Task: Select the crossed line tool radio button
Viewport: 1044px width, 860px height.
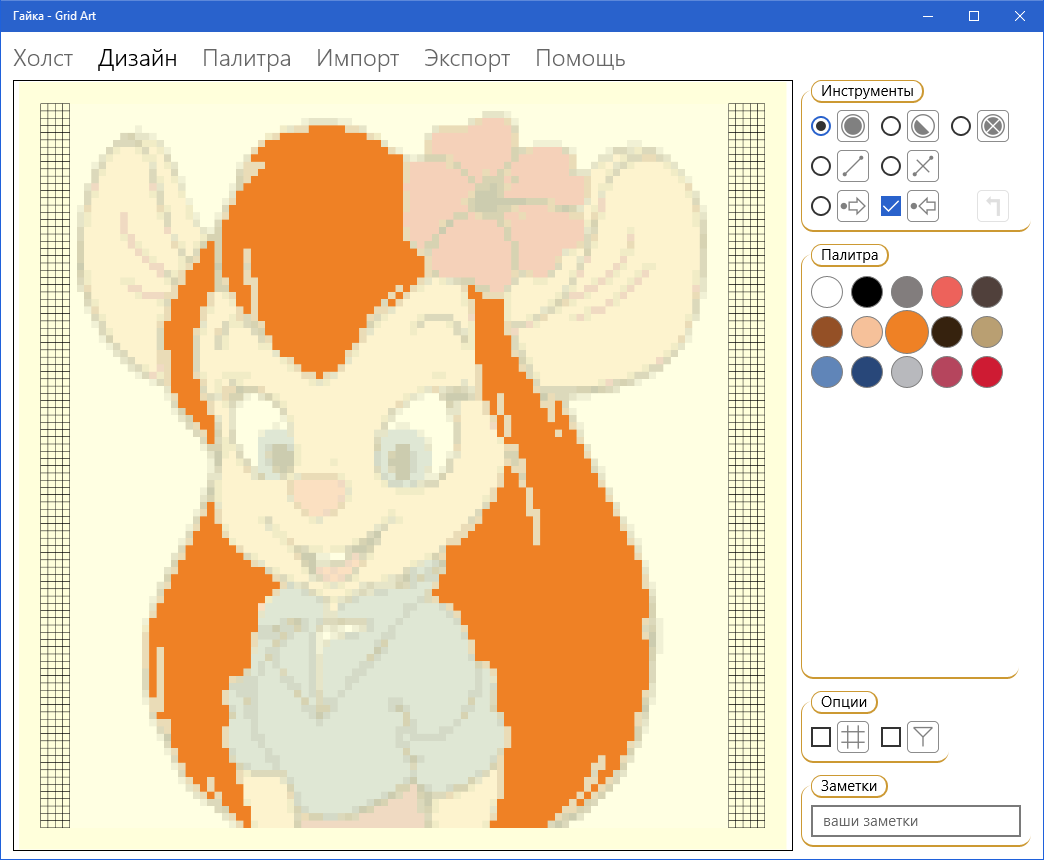Action: 891,166
